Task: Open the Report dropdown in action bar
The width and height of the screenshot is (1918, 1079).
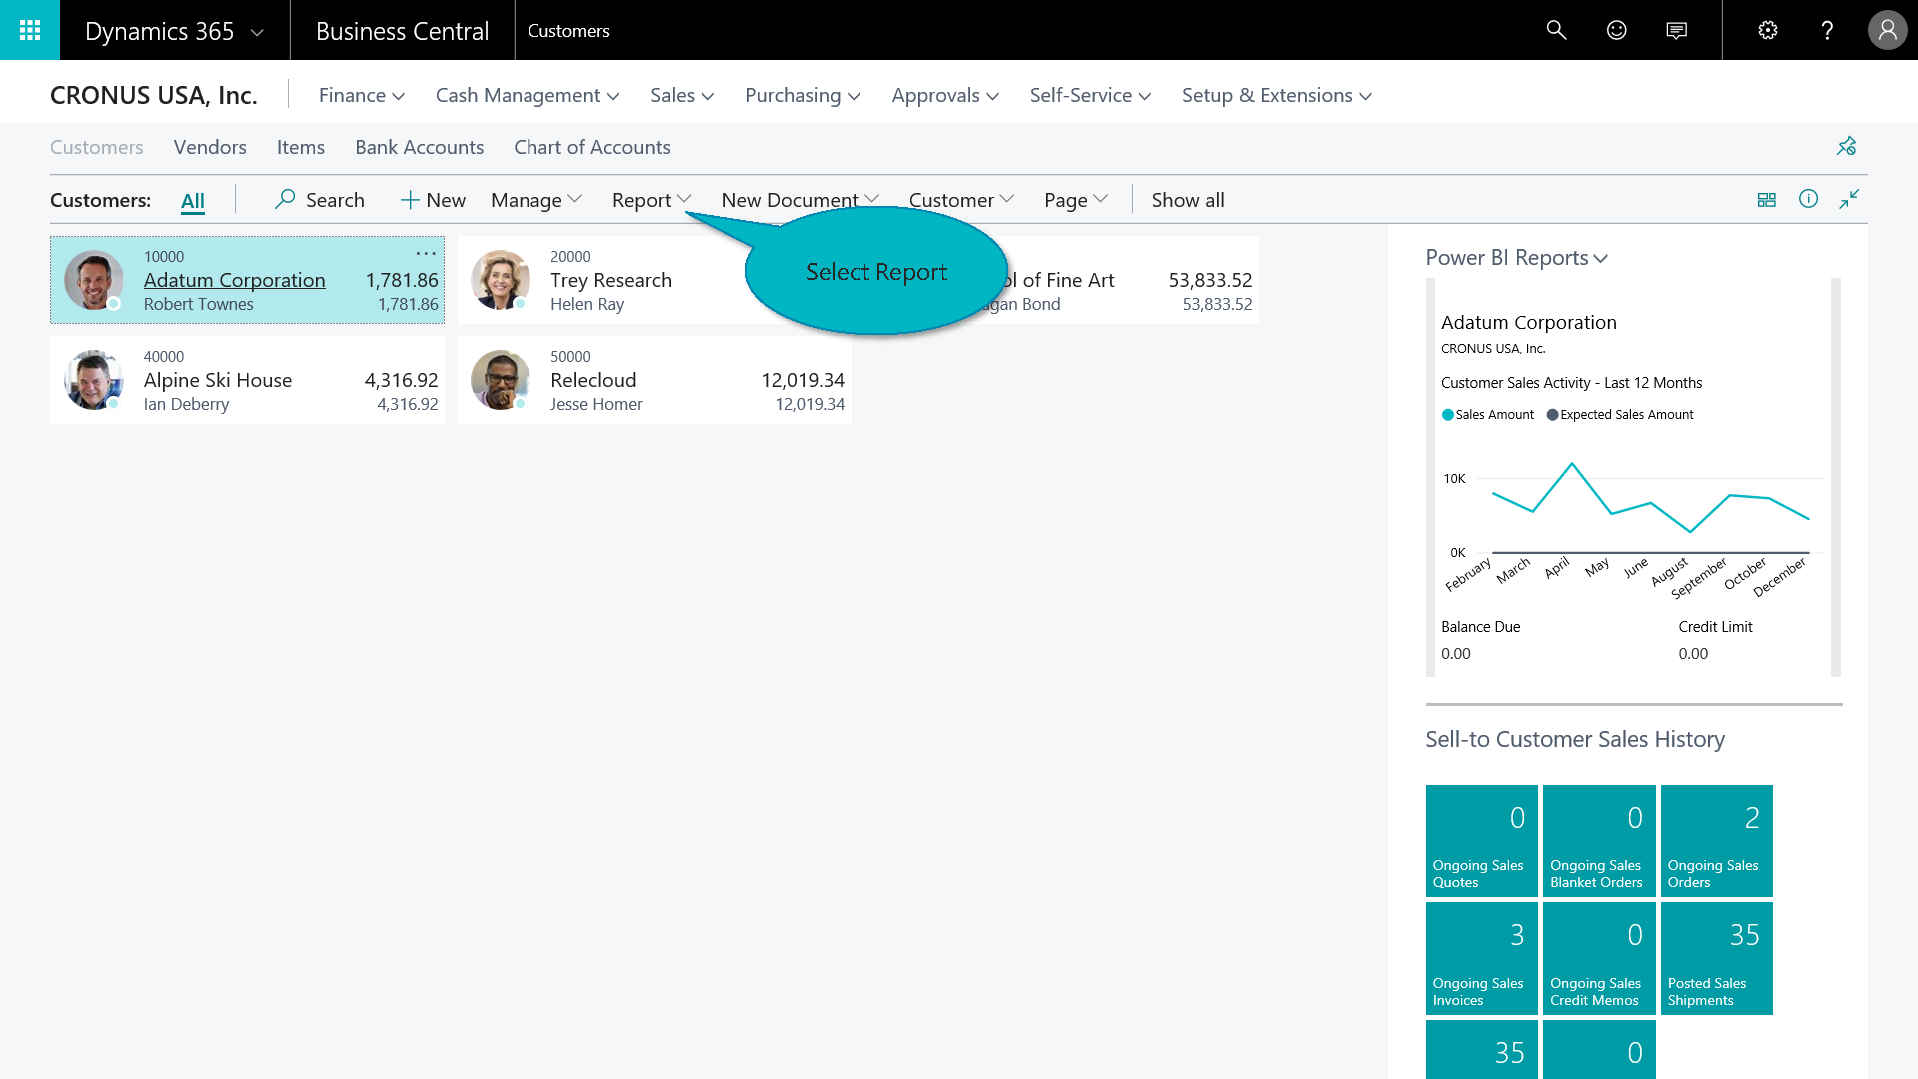Action: click(651, 200)
